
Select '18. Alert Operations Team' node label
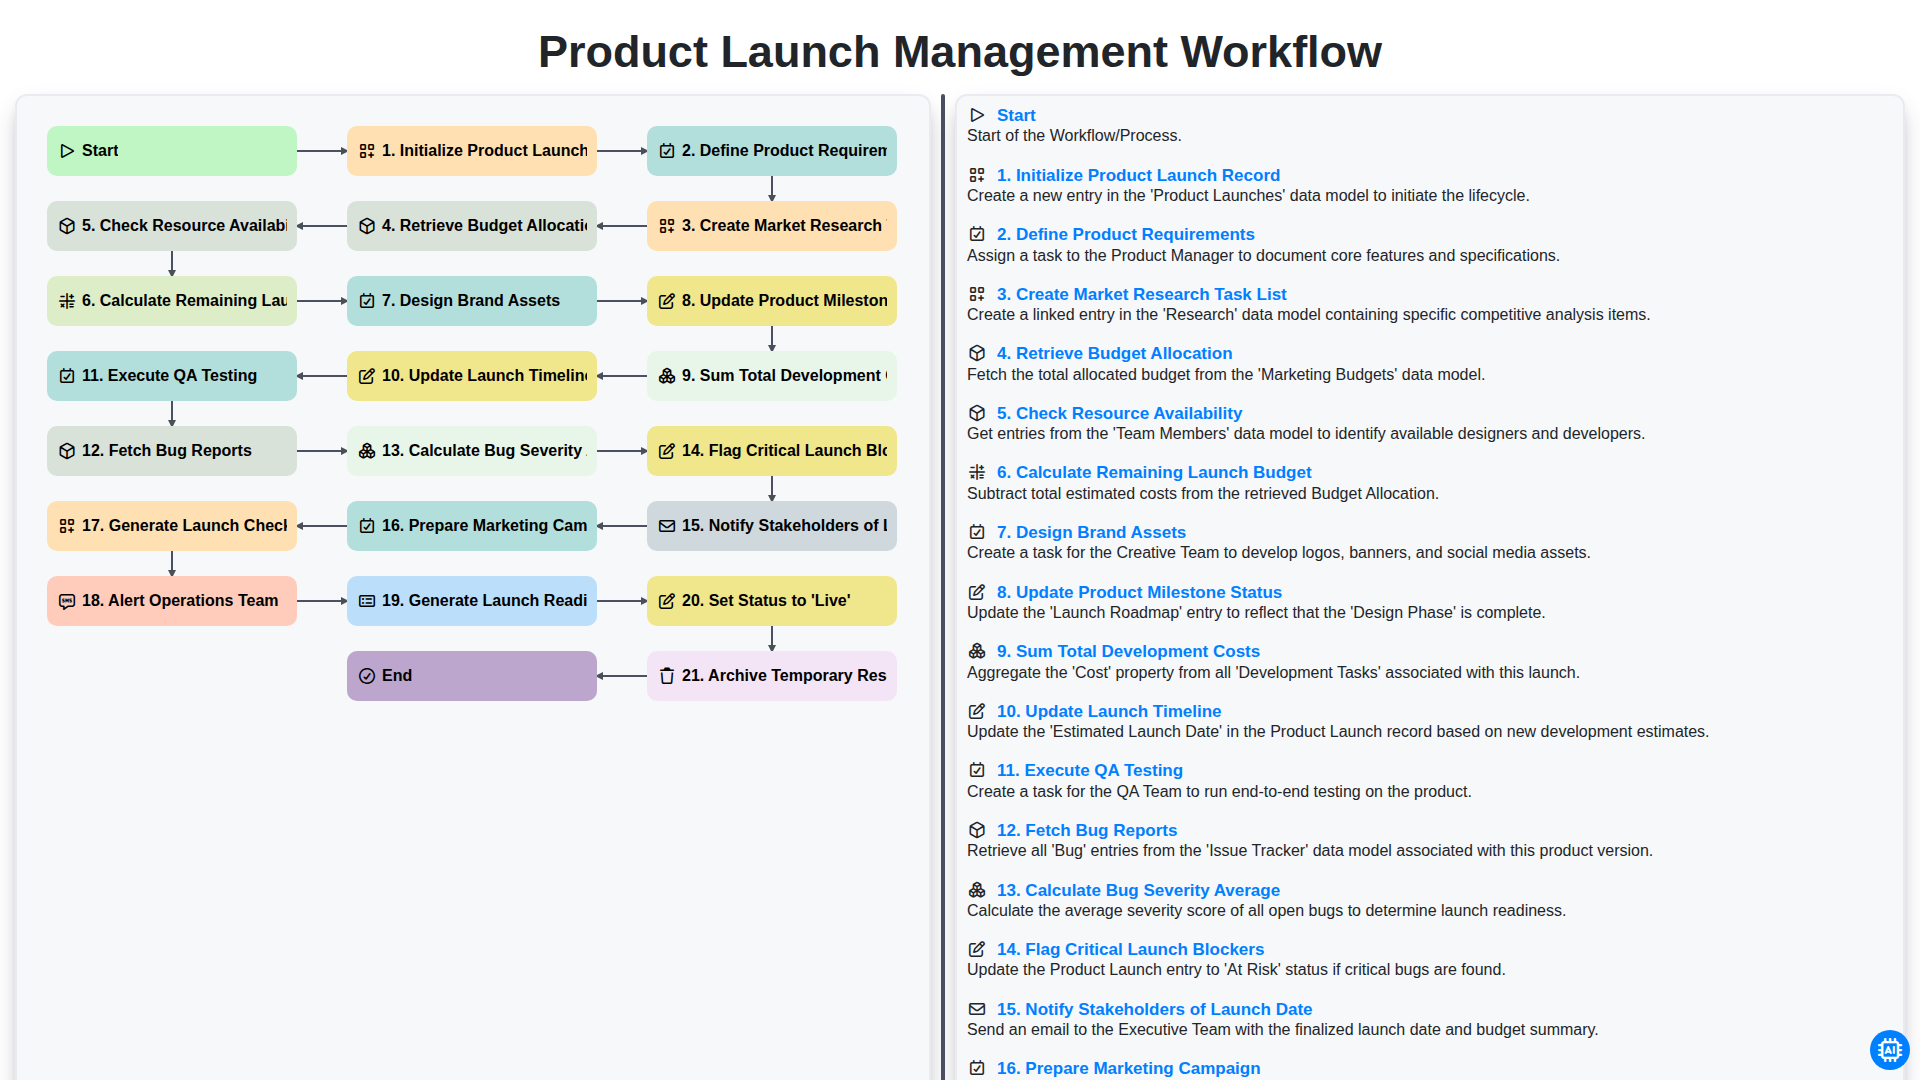tap(180, 601)
